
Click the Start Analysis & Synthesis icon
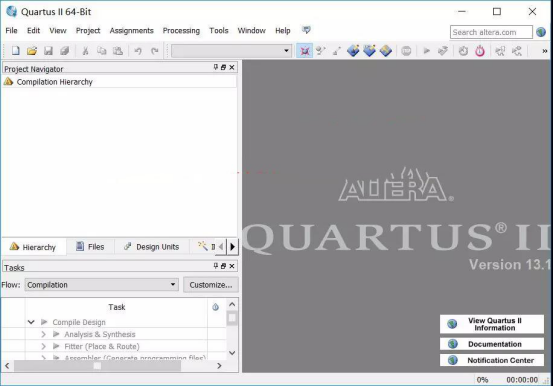(443, 51)
